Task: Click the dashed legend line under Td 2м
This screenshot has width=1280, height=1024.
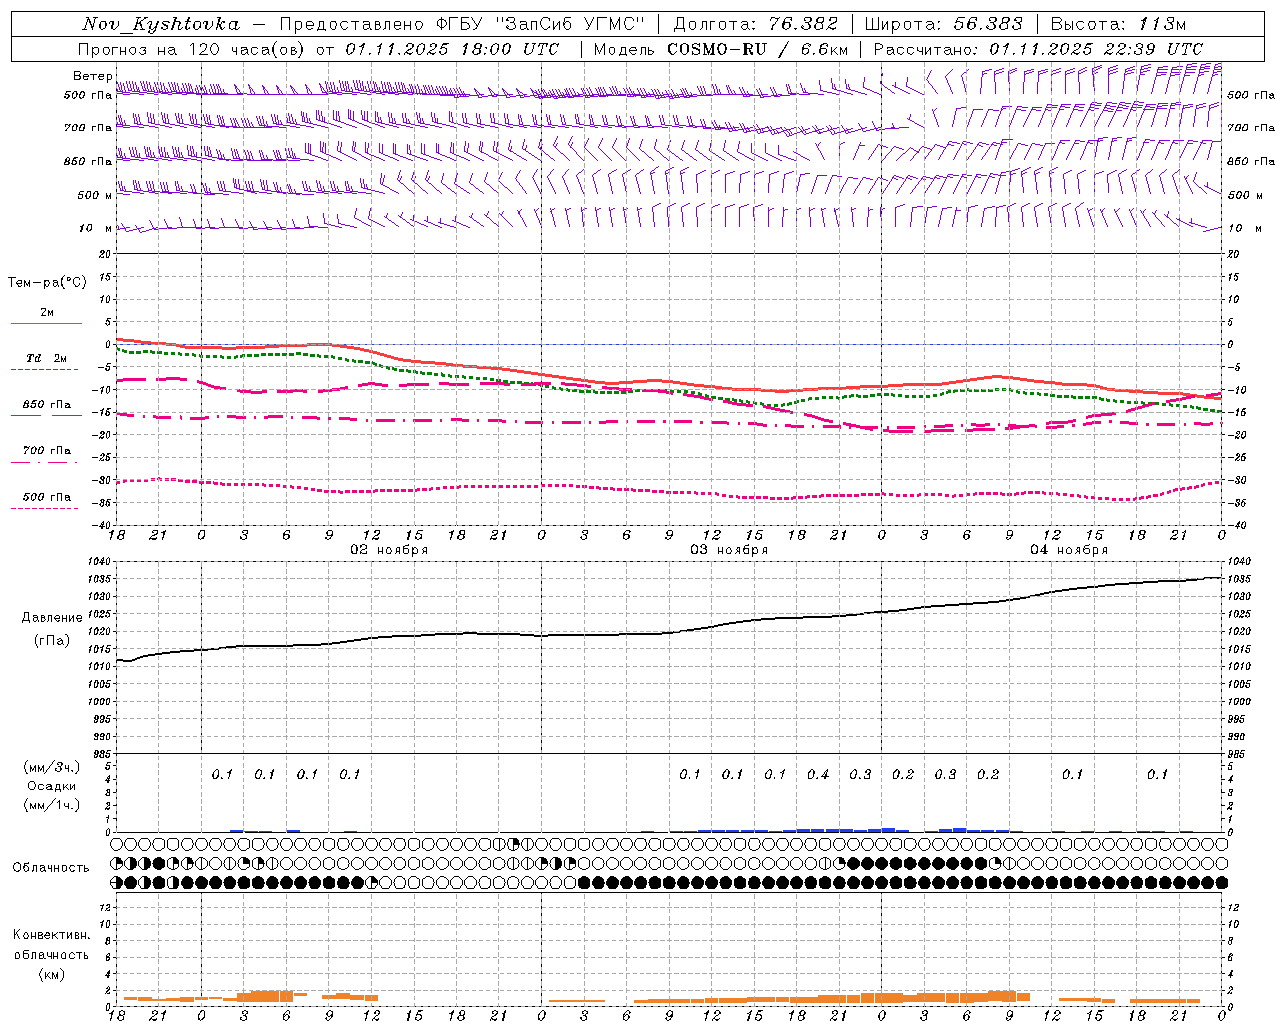Action: coord(45,369)
